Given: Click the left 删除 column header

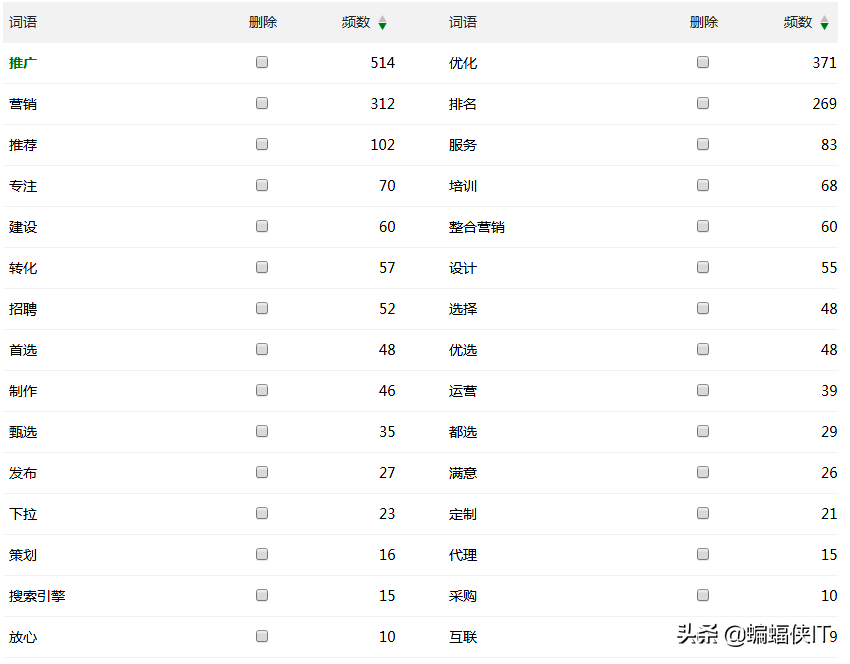Looking at the screenshot, I should pyautogui.click(x=262, y=22).
